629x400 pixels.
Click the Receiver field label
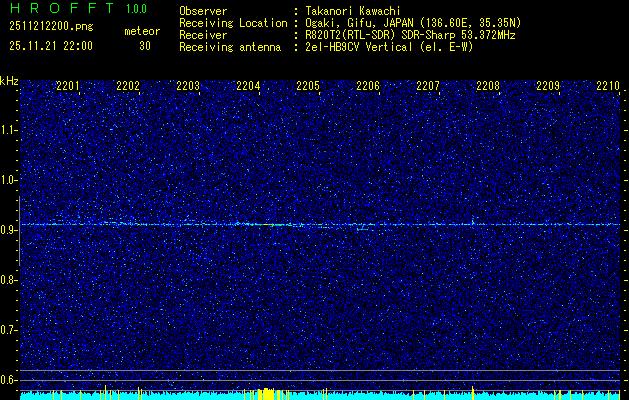tap(203, 35)
